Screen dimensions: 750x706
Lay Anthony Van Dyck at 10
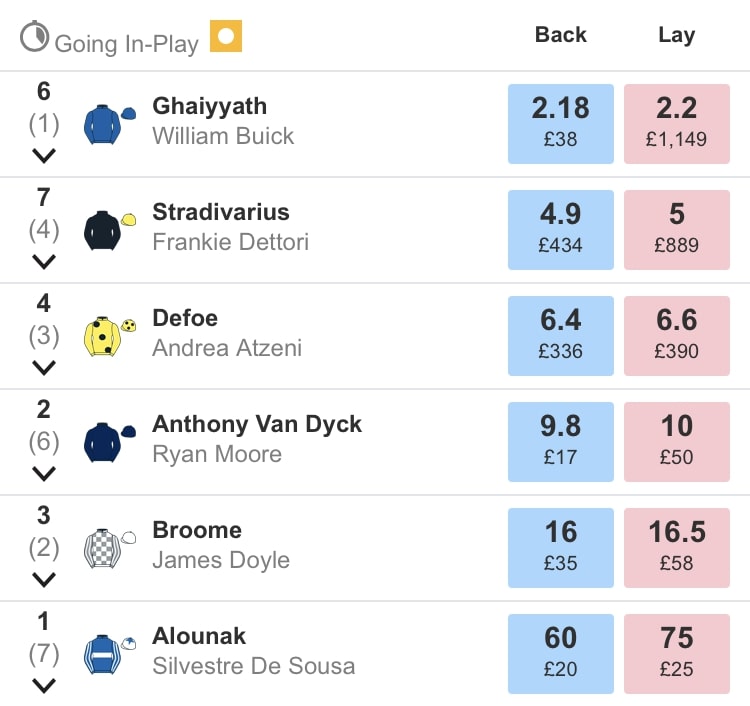(x=676, y=441)
